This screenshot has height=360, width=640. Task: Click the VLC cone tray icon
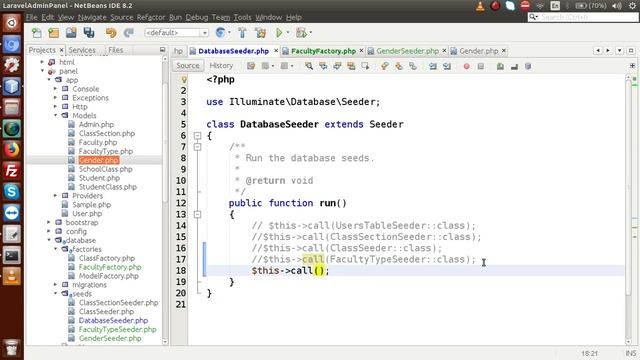click(480, 6)
